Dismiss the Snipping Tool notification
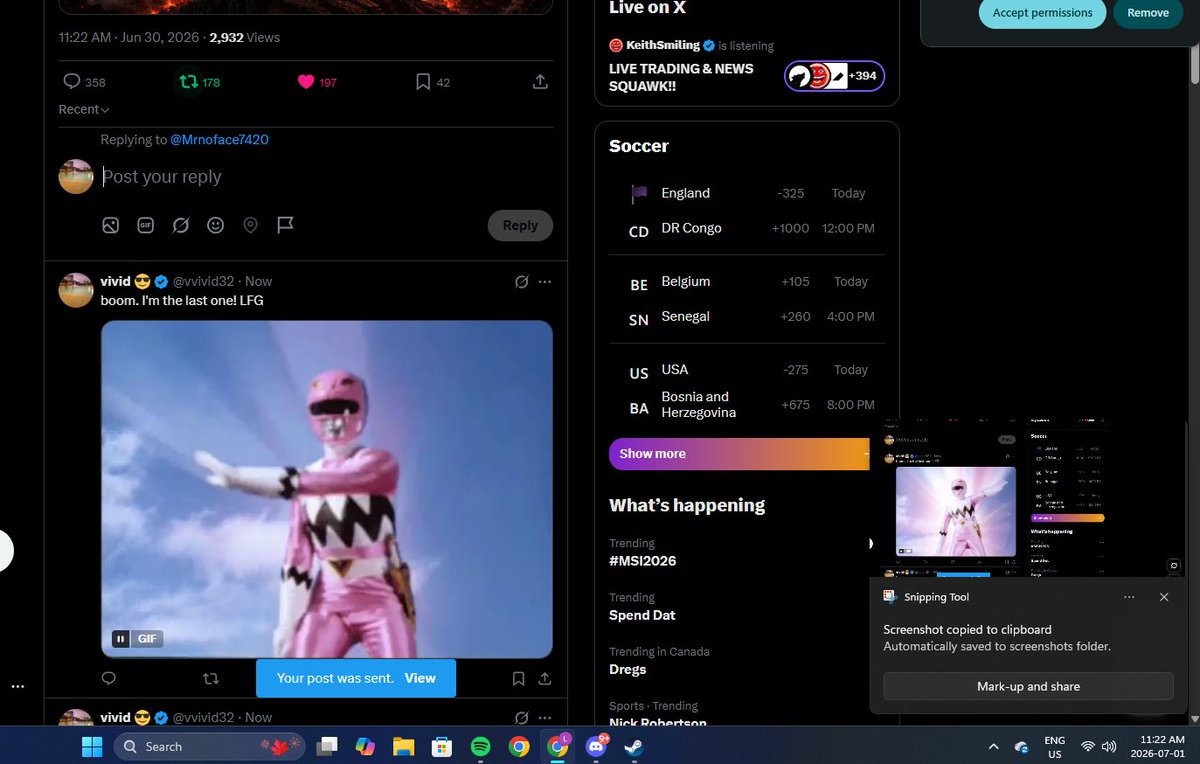The width and height of the screenshot is (1200, 764). [1164, 597]
